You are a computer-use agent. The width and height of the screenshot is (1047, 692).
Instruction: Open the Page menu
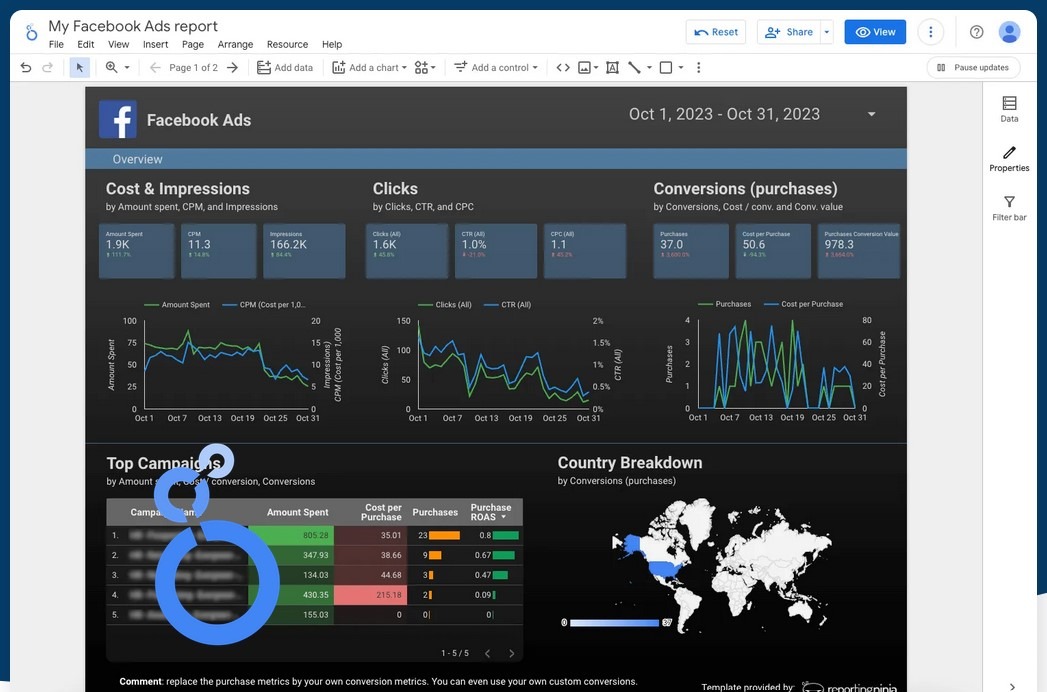(192, 44)
